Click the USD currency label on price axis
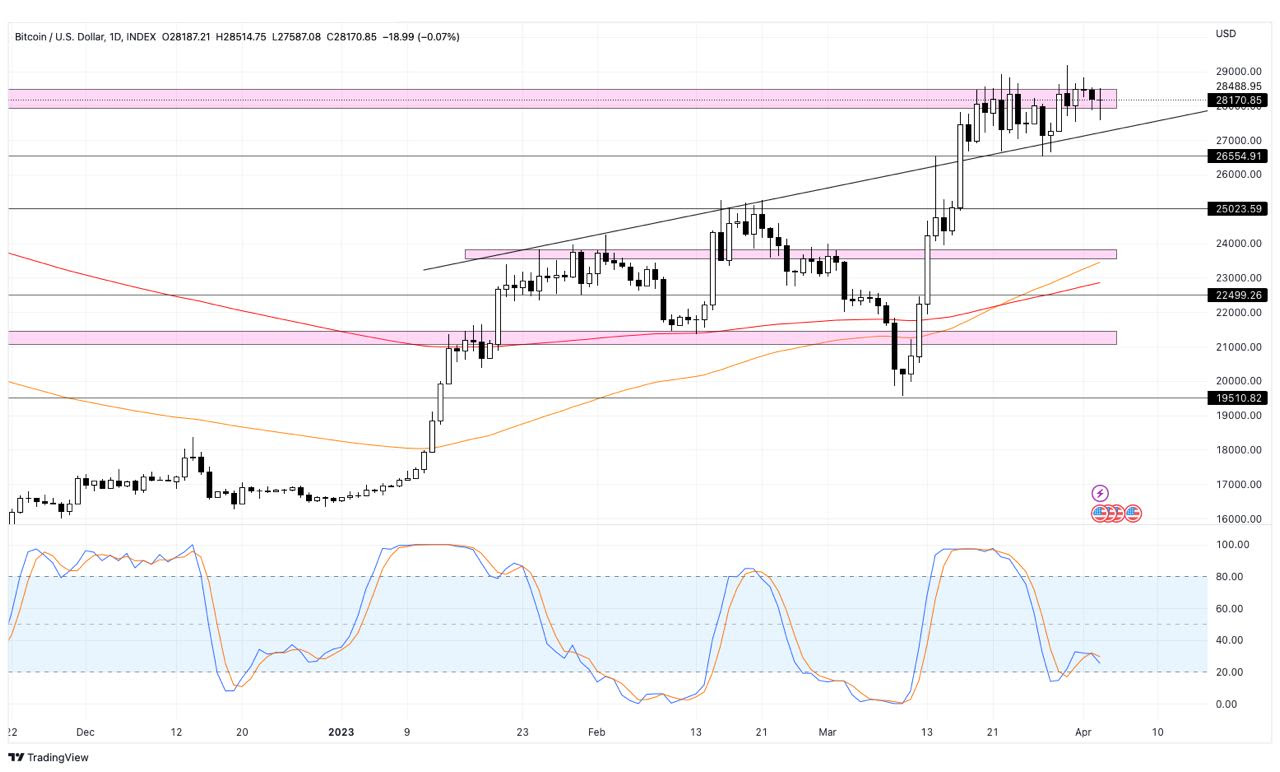Screen dimensions: 1280x772 1226,34
